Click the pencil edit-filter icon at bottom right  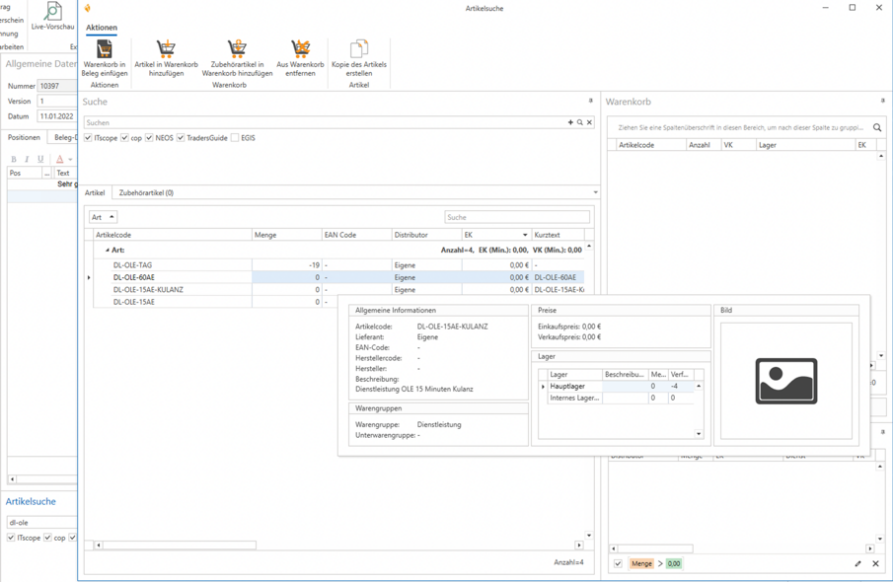[858, 564]
